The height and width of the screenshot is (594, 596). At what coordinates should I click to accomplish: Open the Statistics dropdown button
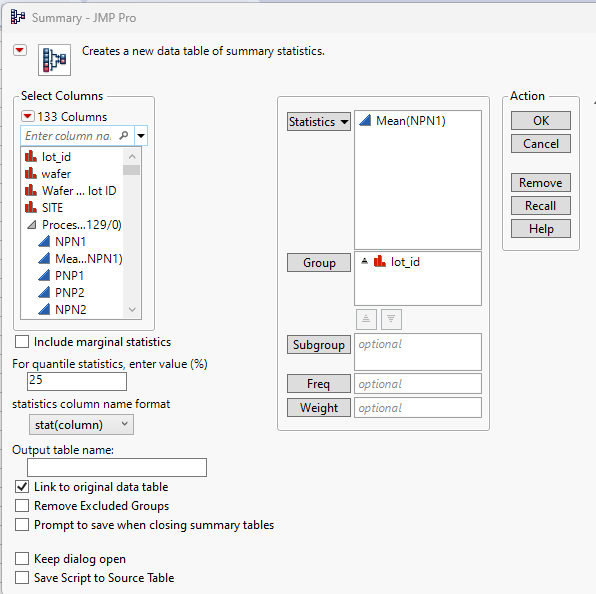click(319, 122)
